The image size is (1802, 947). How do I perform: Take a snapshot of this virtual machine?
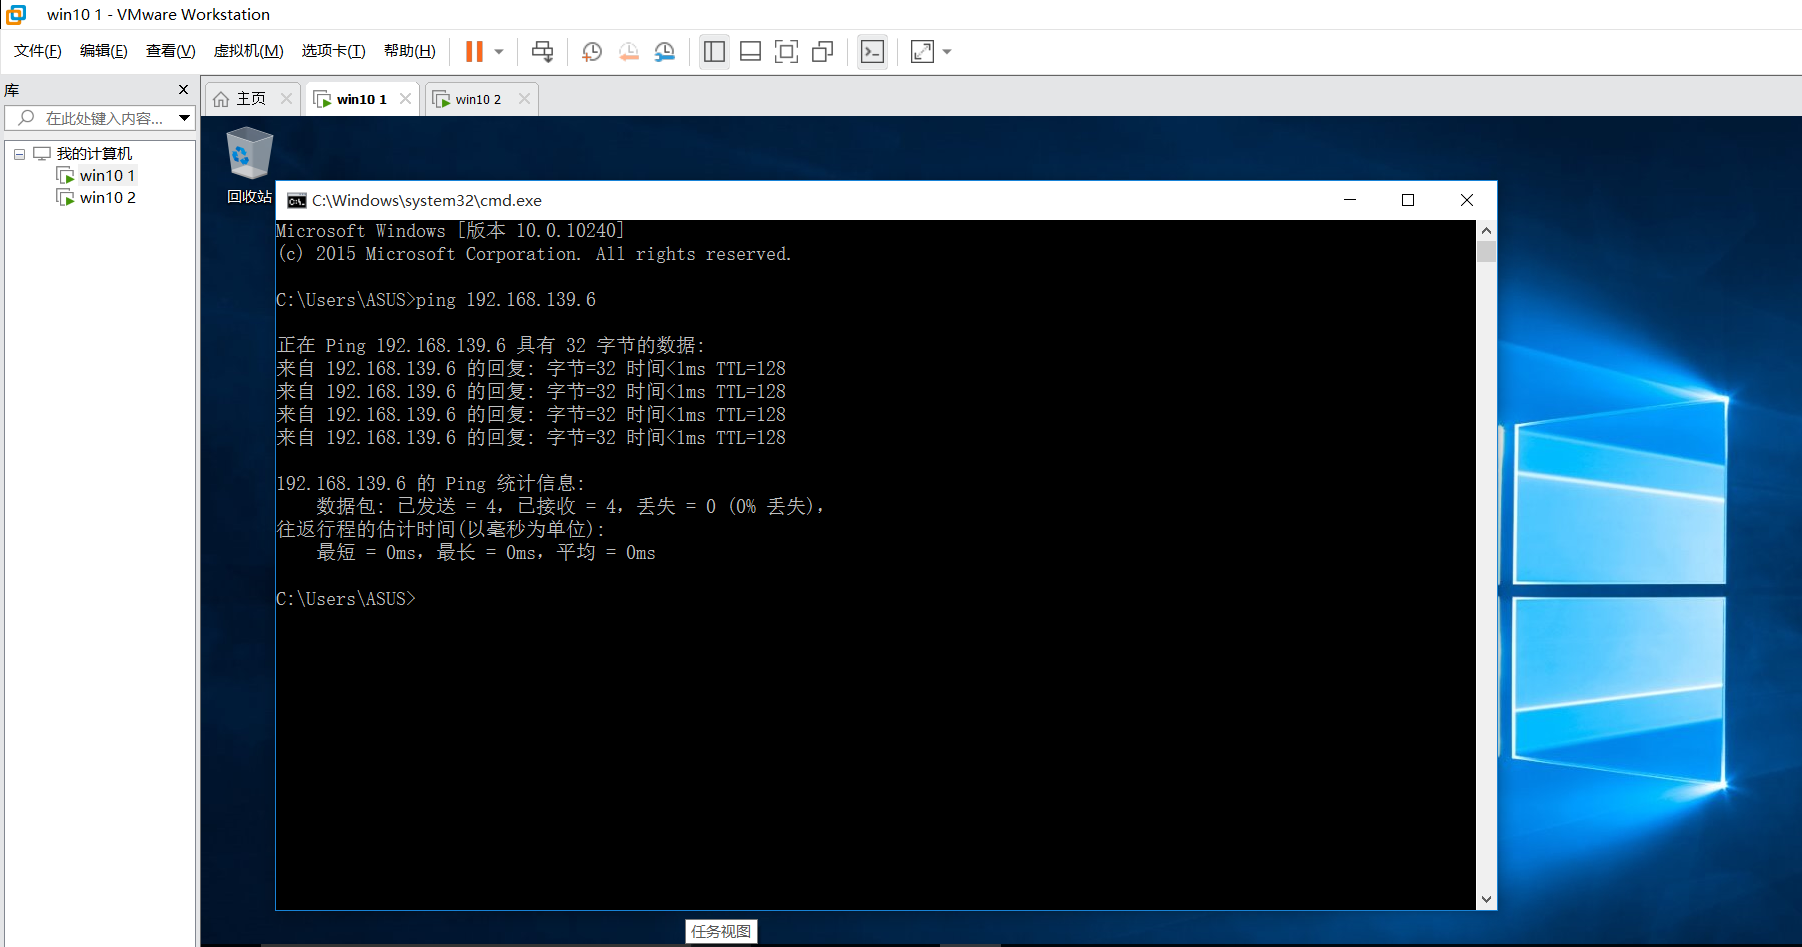click(592, 52)
